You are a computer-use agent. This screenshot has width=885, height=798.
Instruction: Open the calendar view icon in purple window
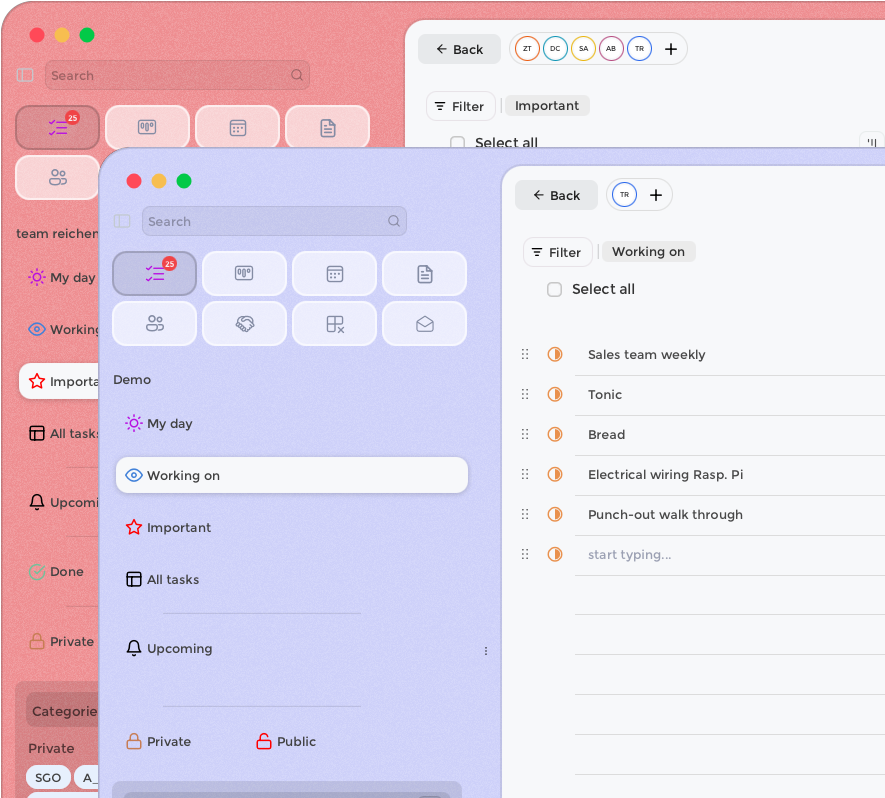[335, 274]
